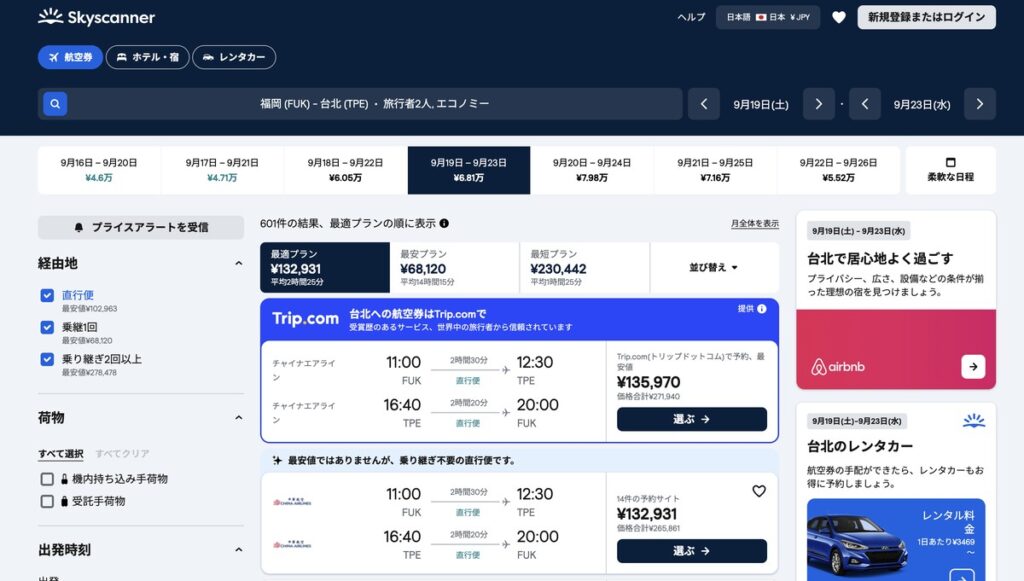The height and width of the screenshot is (581, 1024).
Task: Click 新規登録またはログイン button
Action: tap(927, 17)
